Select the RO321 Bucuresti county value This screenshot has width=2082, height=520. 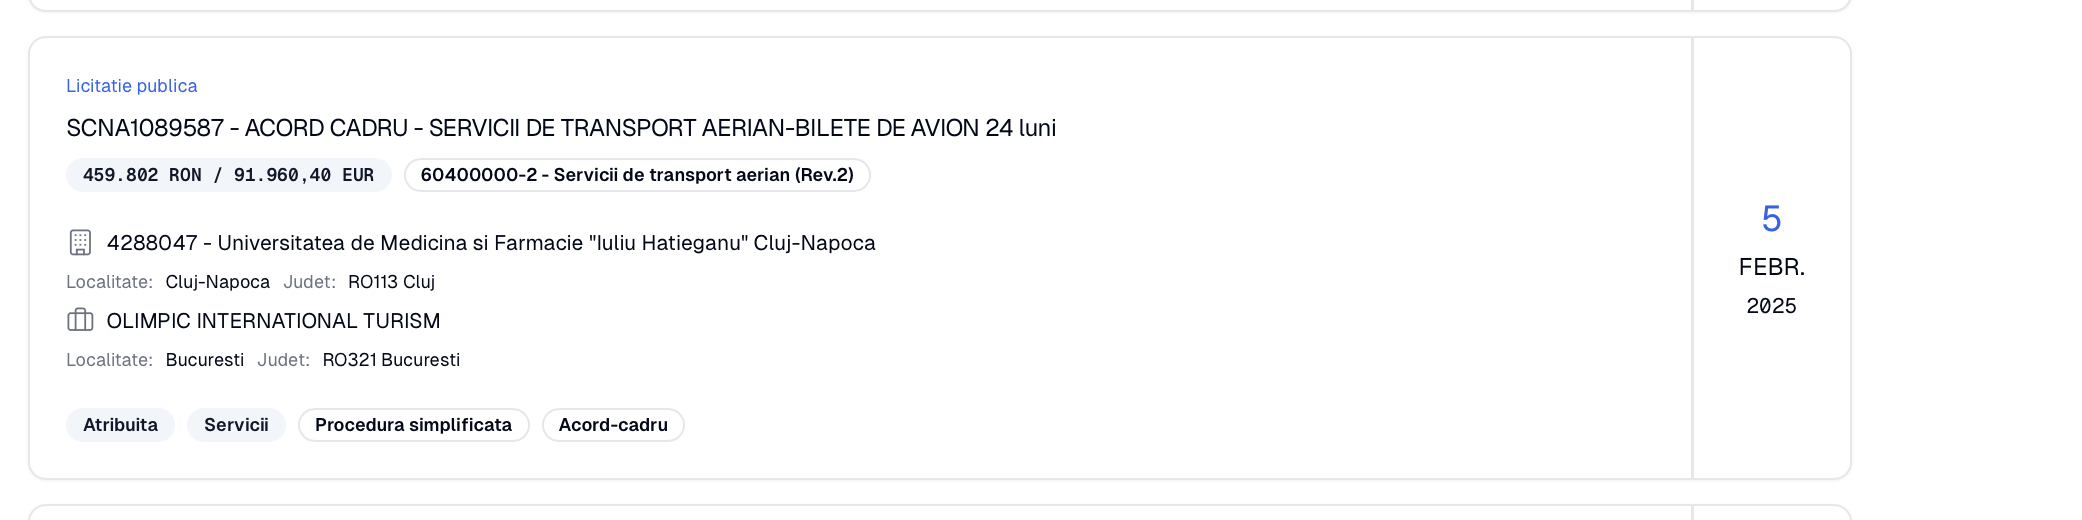(391, 360)
